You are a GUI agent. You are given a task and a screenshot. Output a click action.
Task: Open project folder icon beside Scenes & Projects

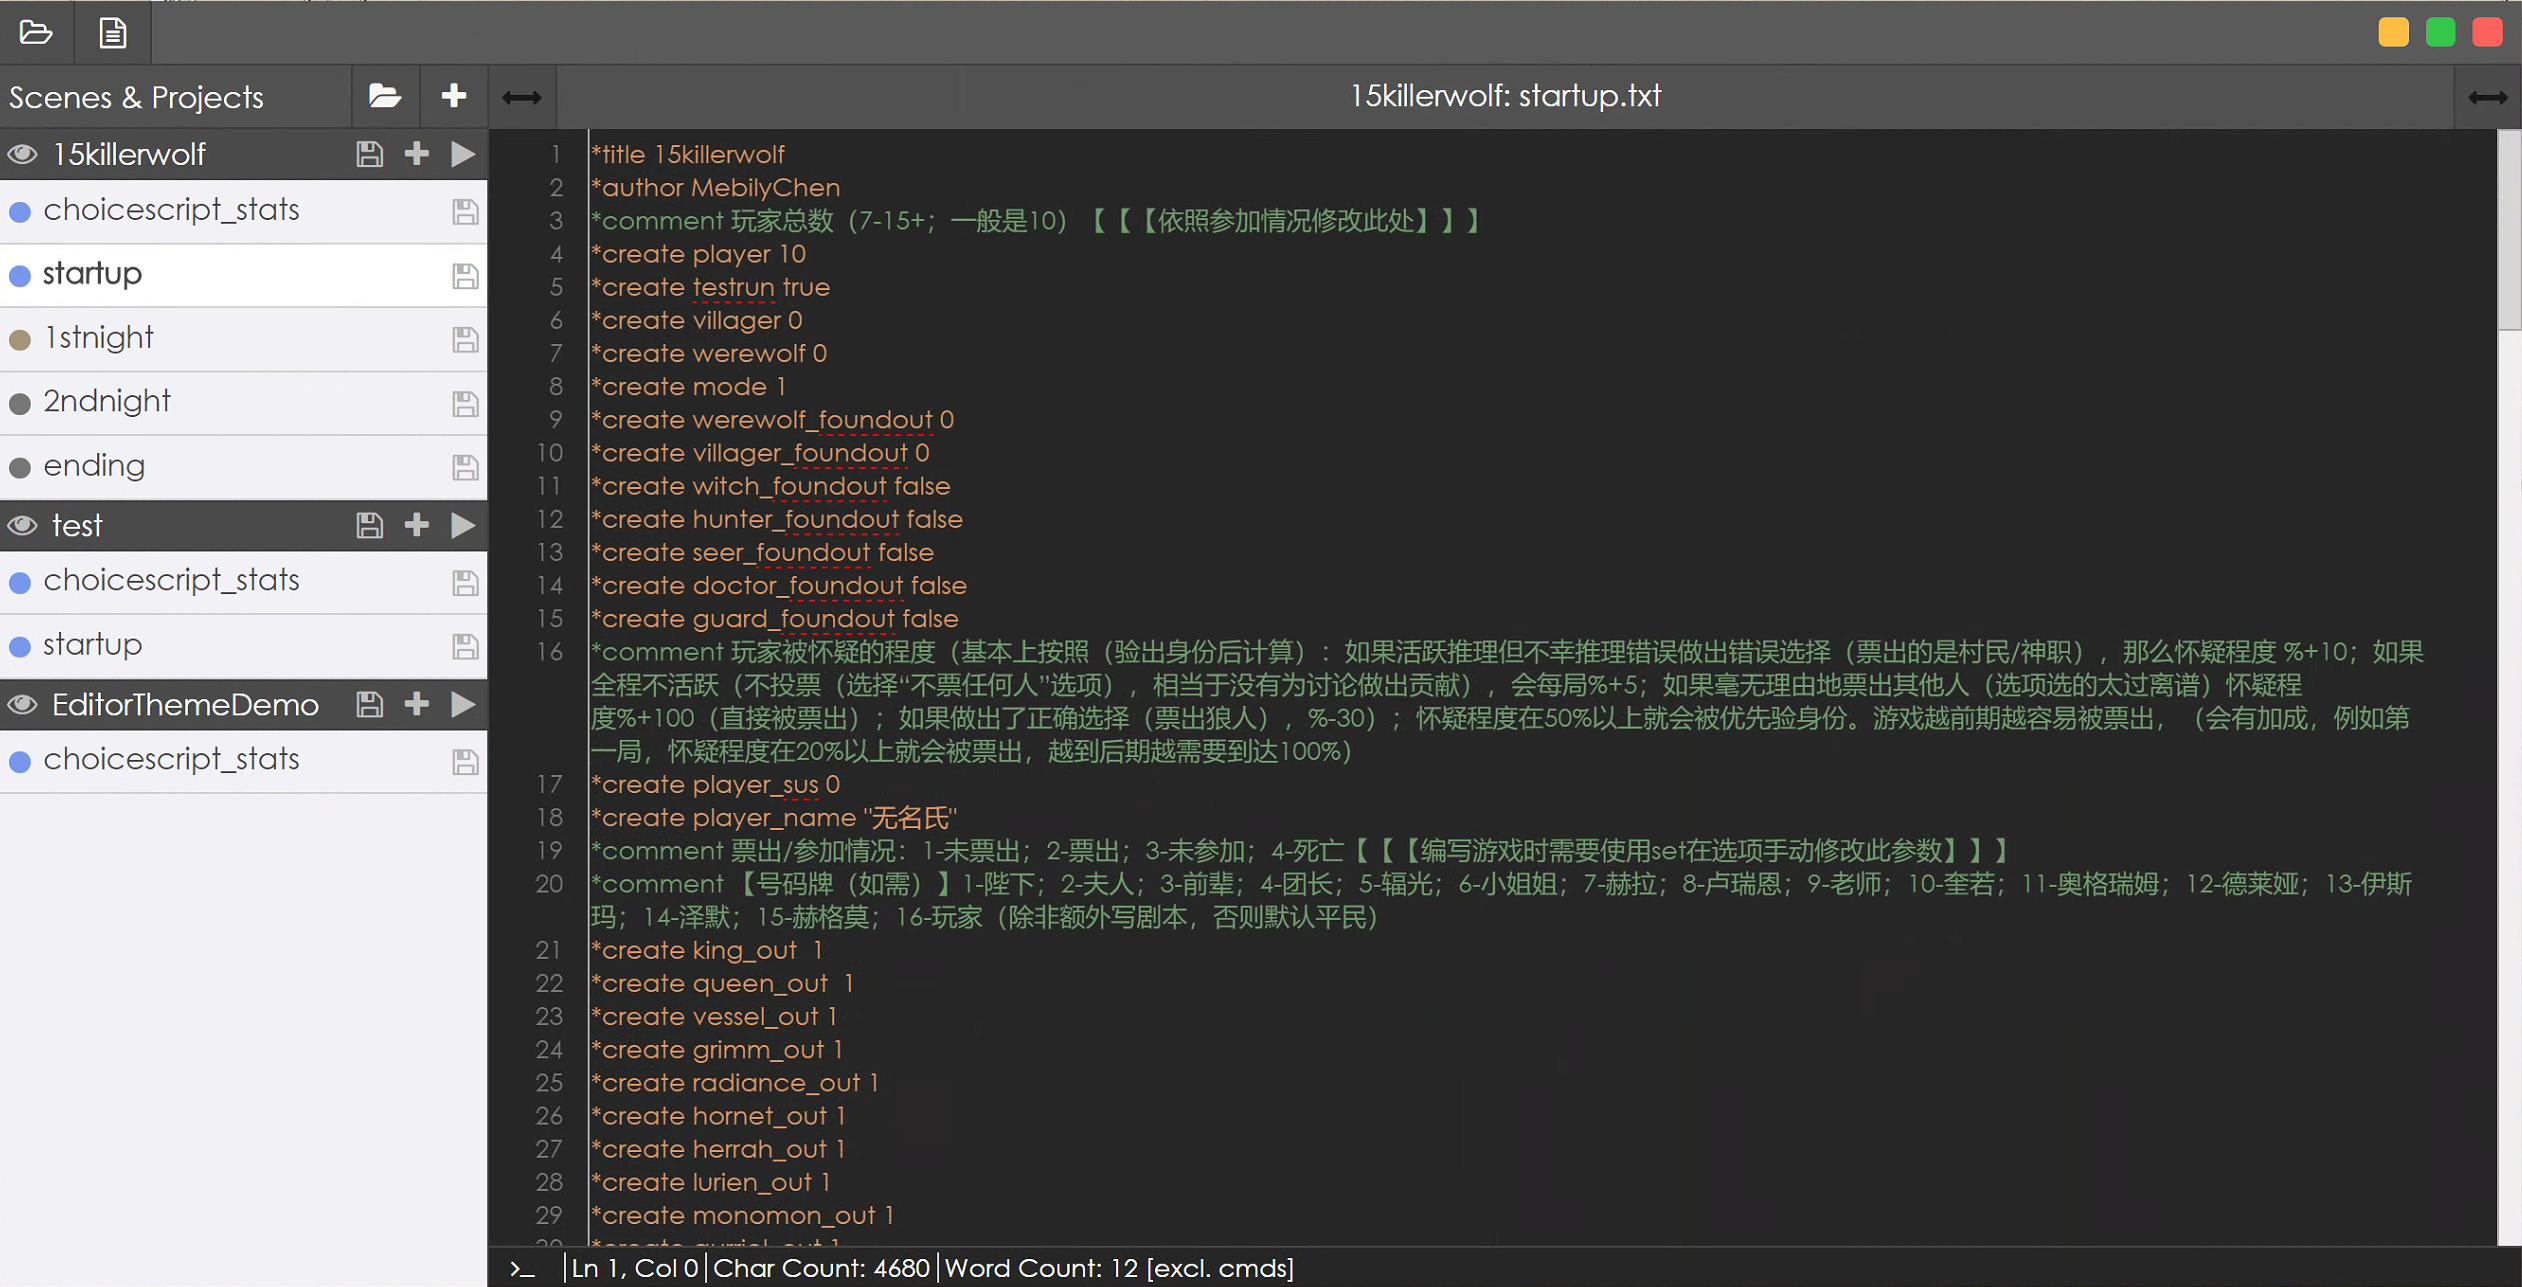point(385,96)
